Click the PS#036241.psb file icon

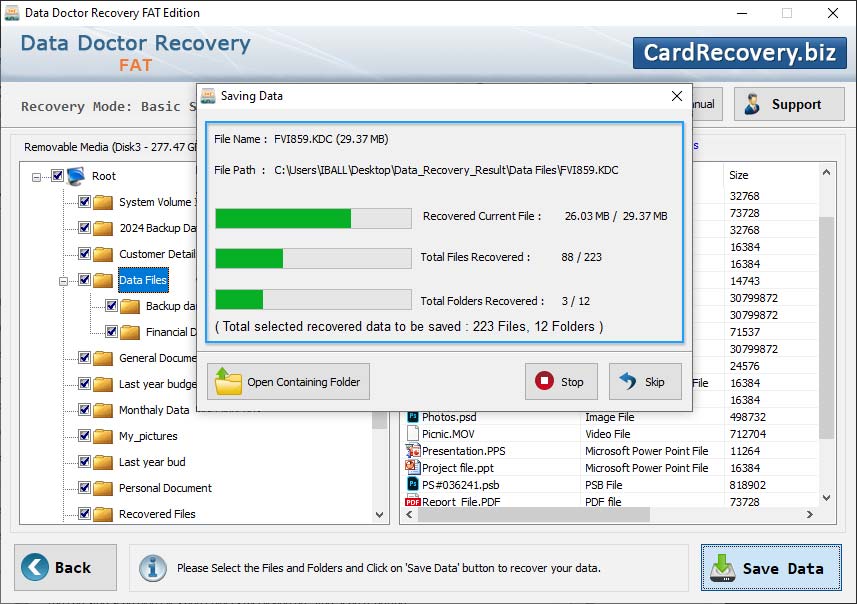pyautogui.click(x=413, y=484)
